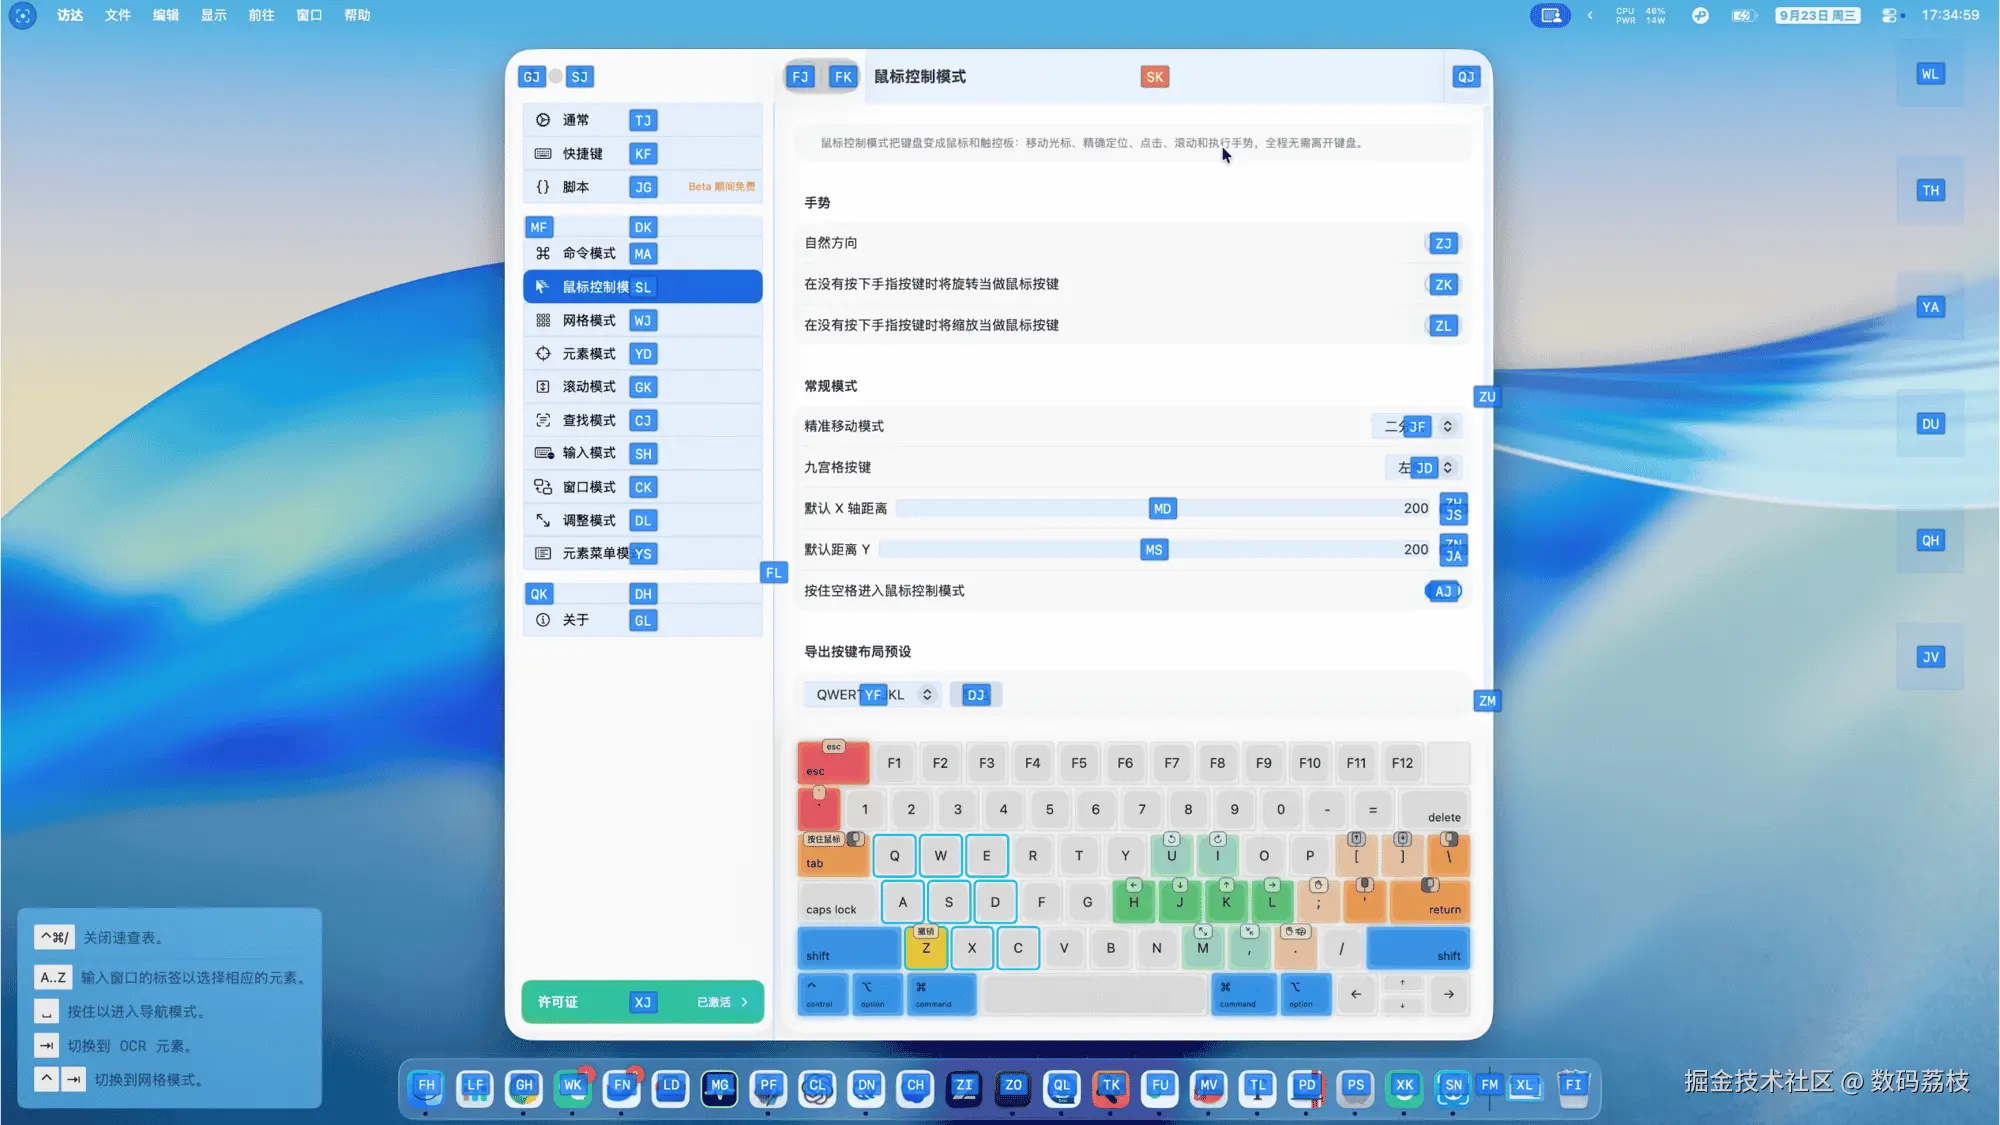Select 查找模式 in the sidebar

tap(642, 420)
